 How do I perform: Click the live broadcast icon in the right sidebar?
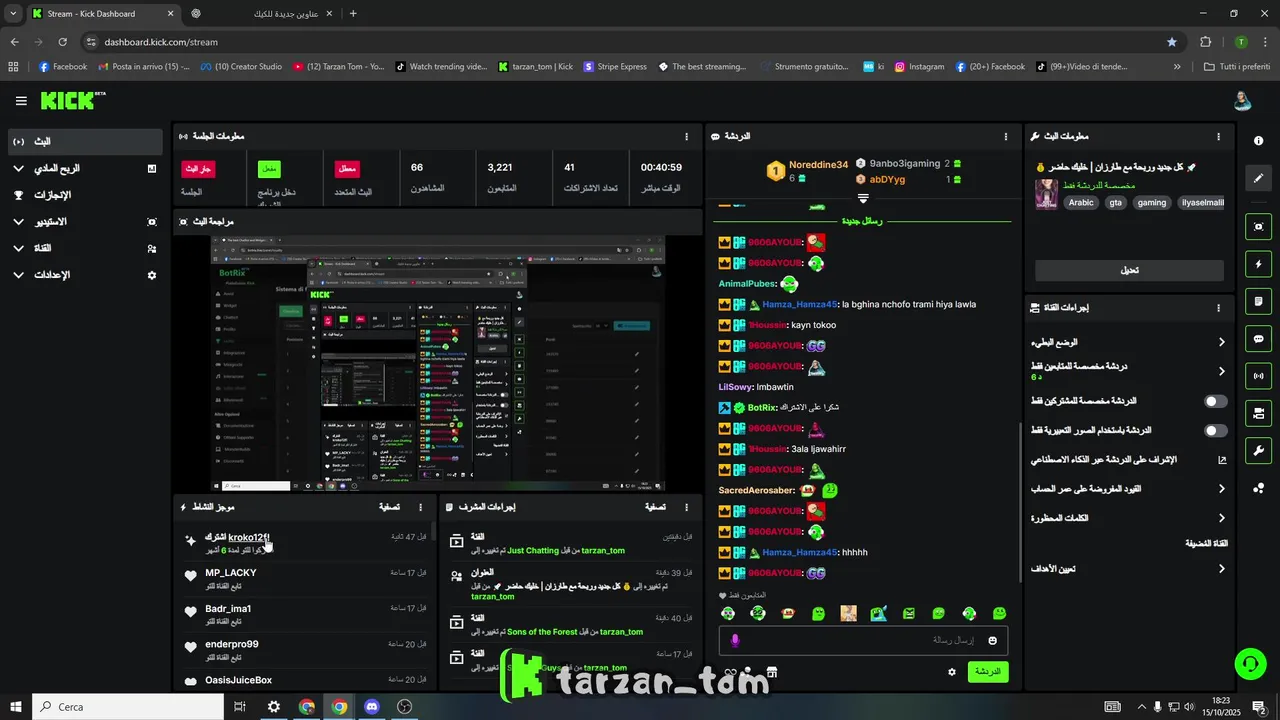[x=1258, y=376]
